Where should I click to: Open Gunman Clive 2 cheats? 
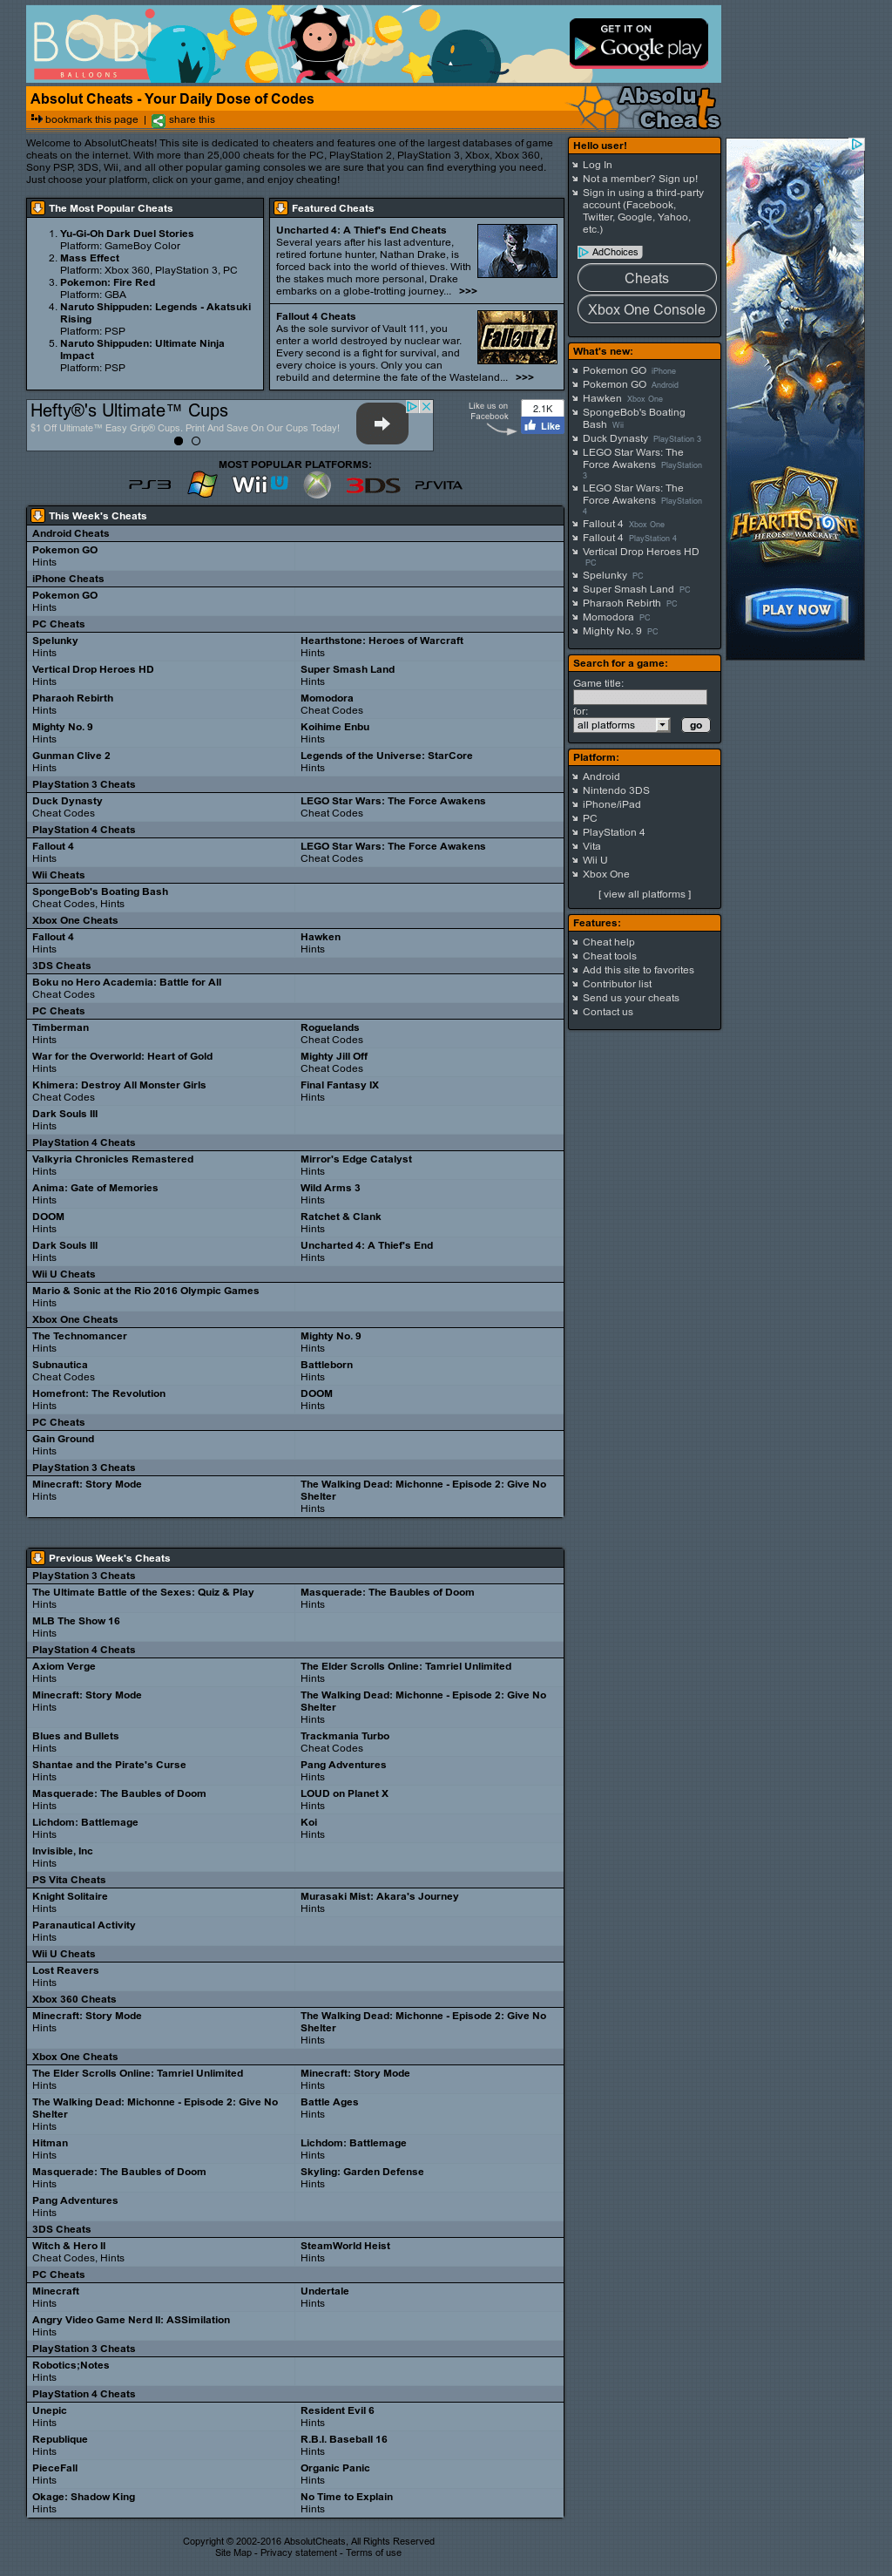point(71,756)
